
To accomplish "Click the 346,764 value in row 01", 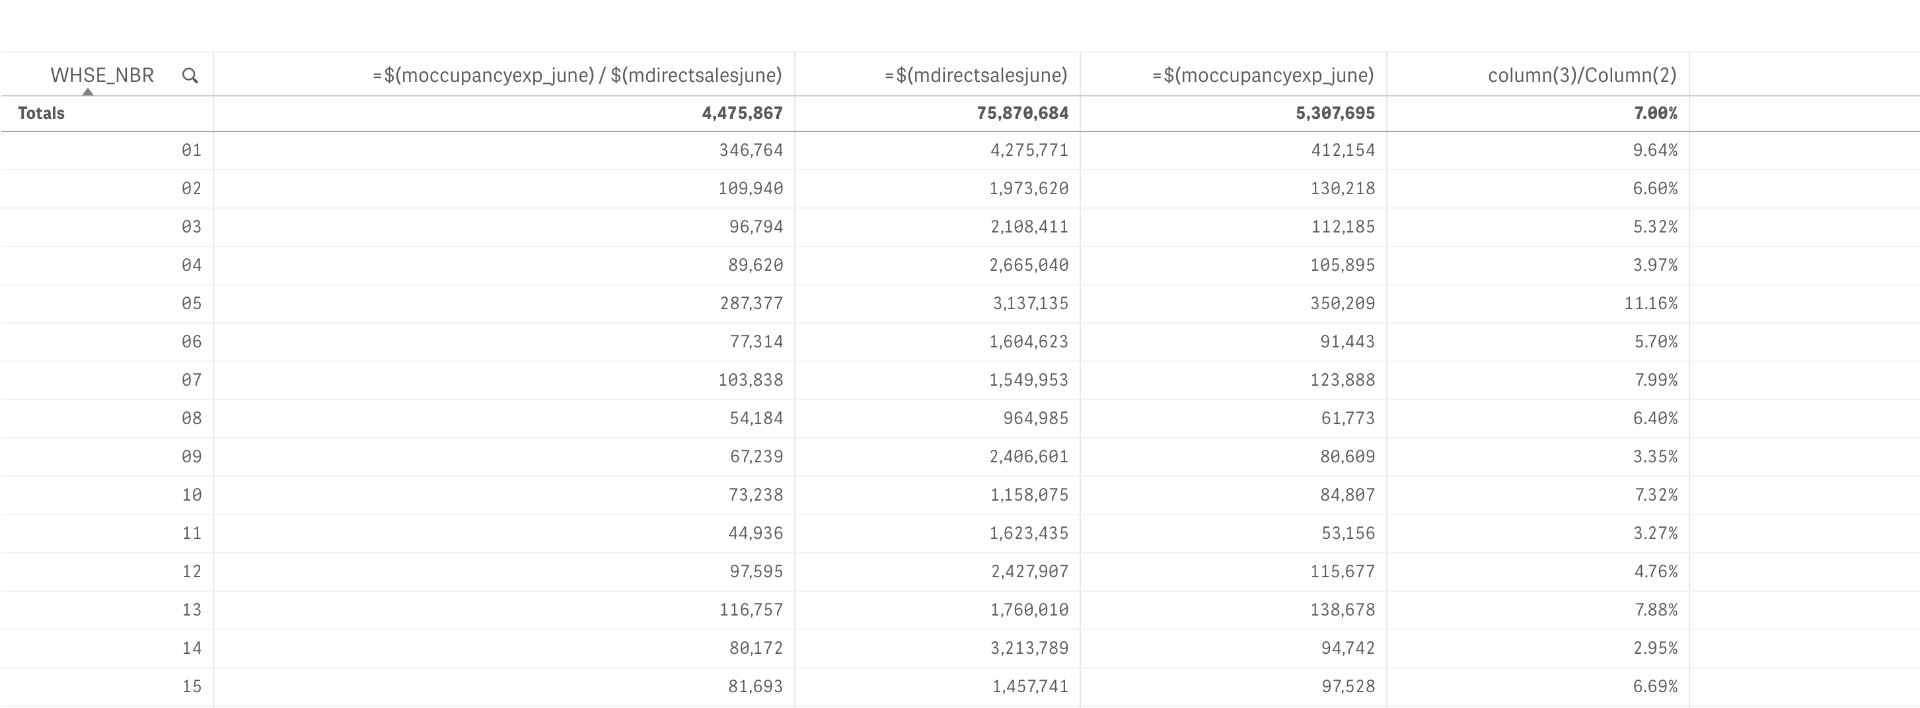I will point(751,151).
